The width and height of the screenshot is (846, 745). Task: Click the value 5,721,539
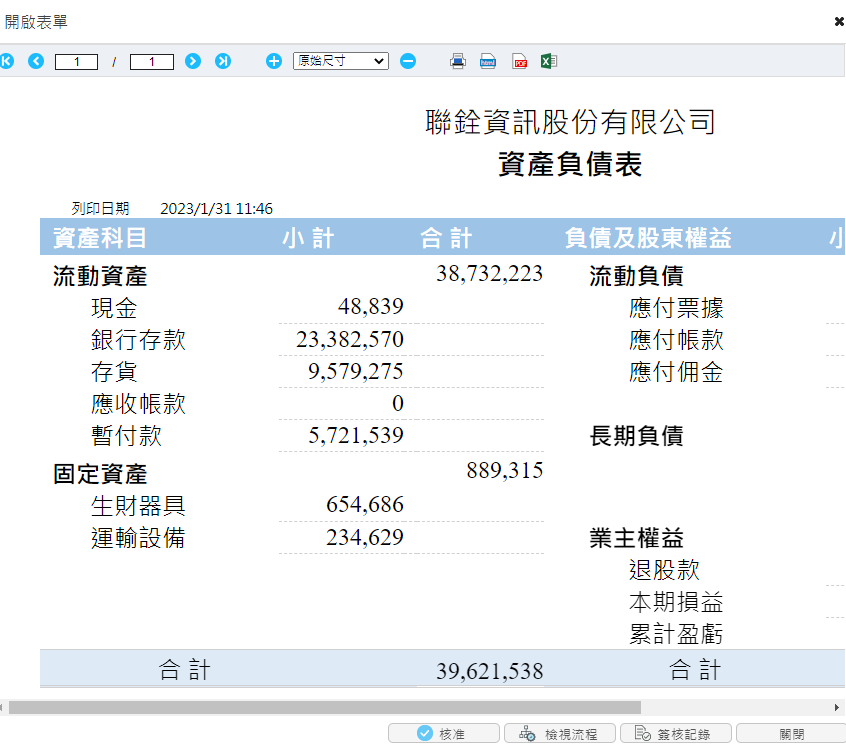(356, 435)
